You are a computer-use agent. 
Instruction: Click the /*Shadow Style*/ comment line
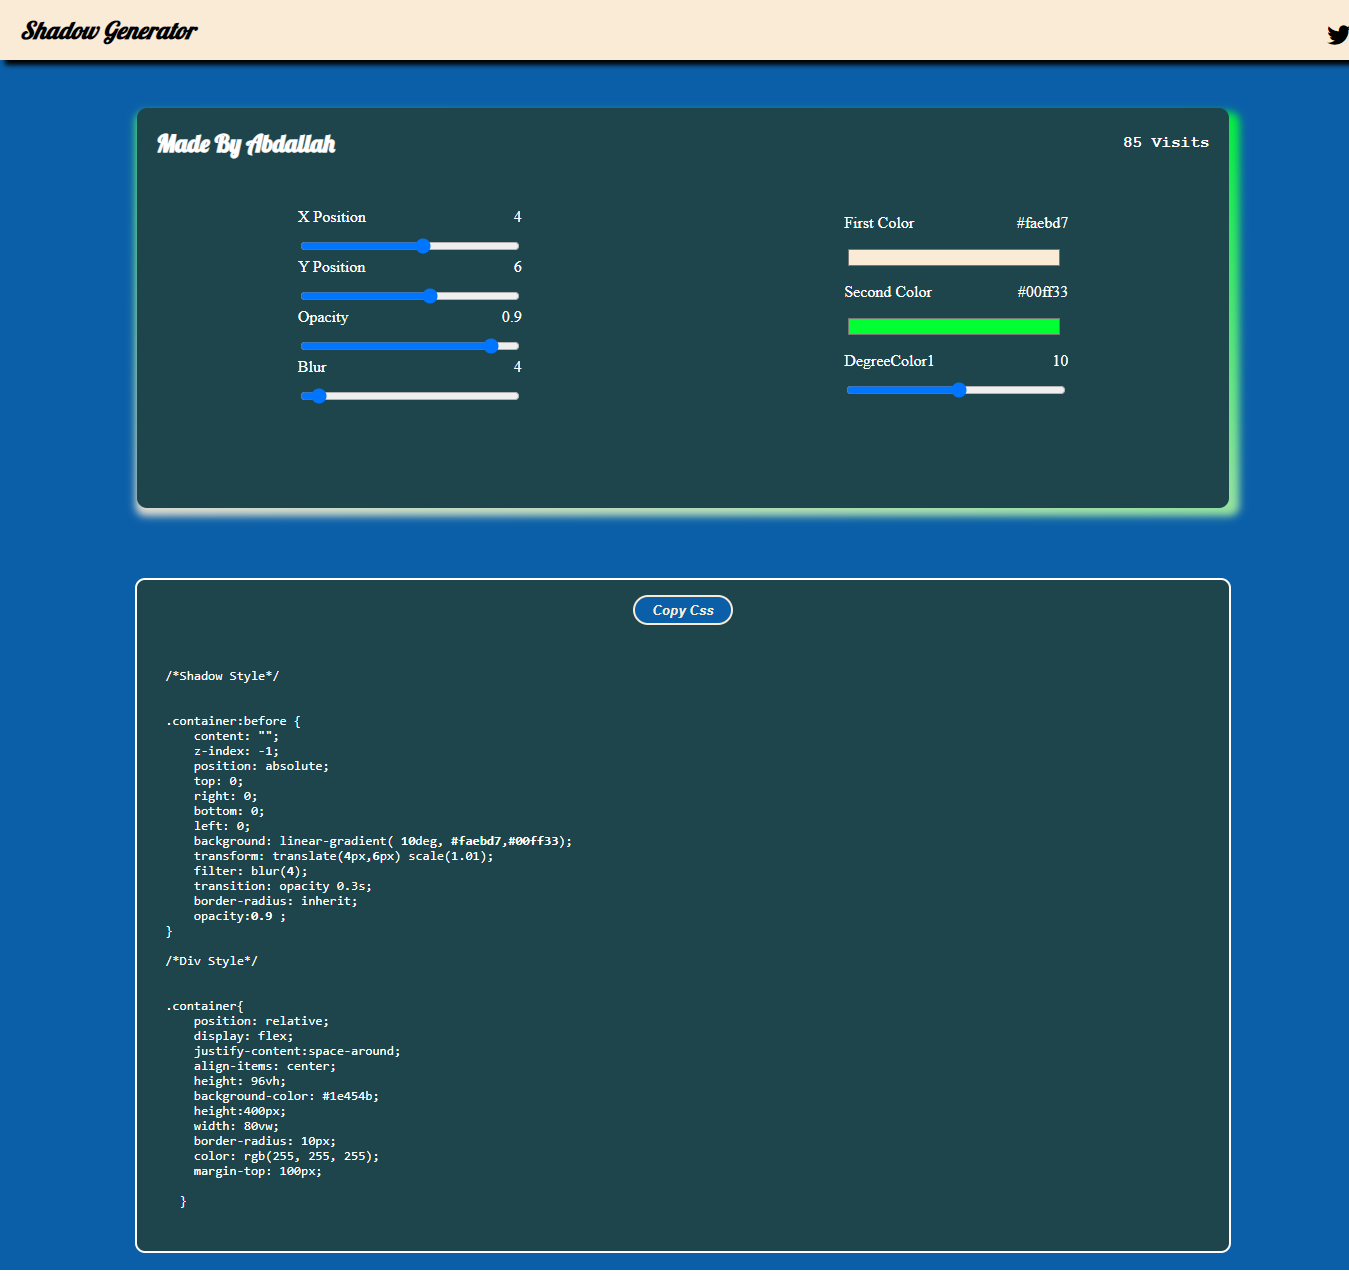223,676
